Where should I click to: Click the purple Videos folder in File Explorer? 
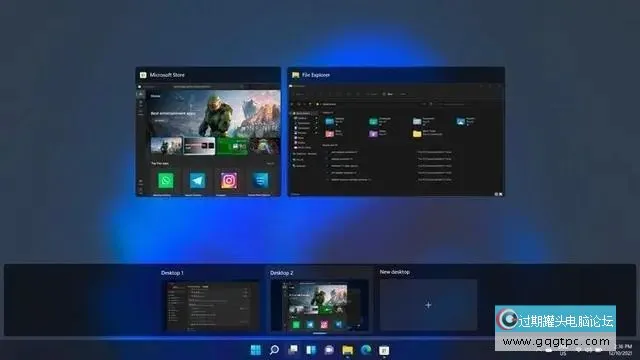(373, 133)
